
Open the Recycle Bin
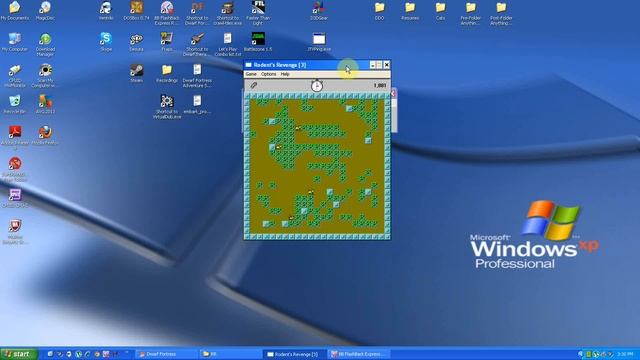(x=15, y=104)
